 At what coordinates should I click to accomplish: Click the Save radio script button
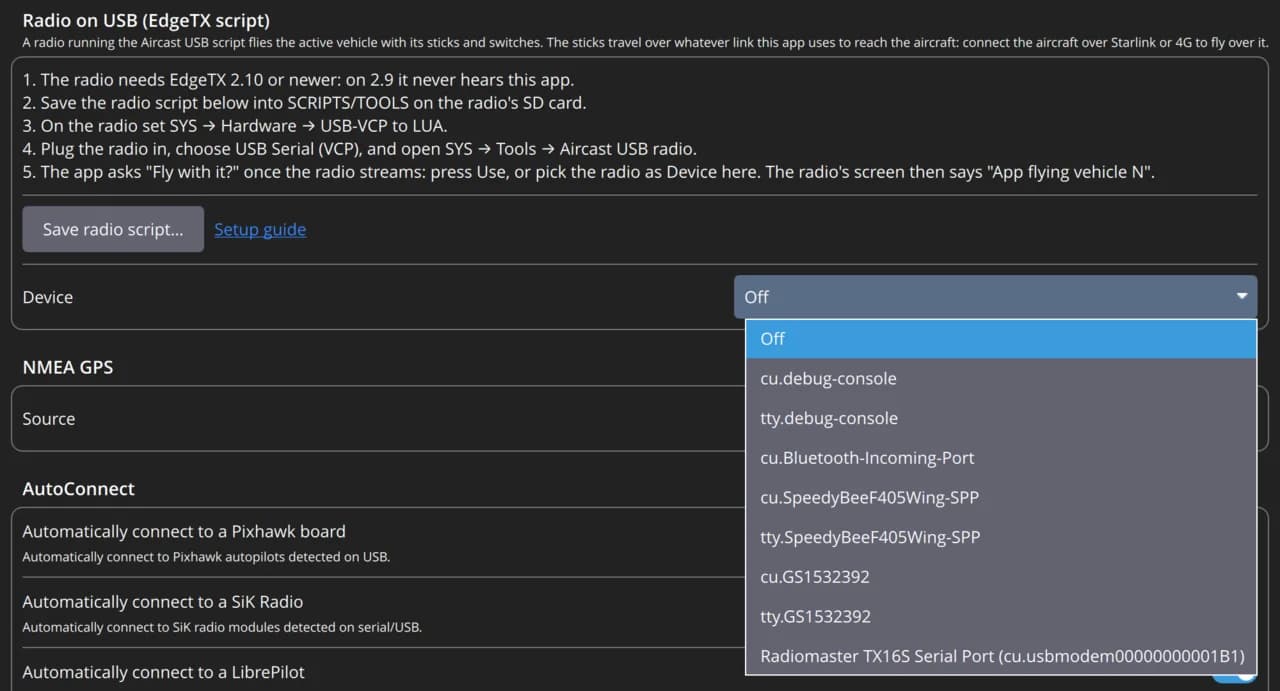113,229
